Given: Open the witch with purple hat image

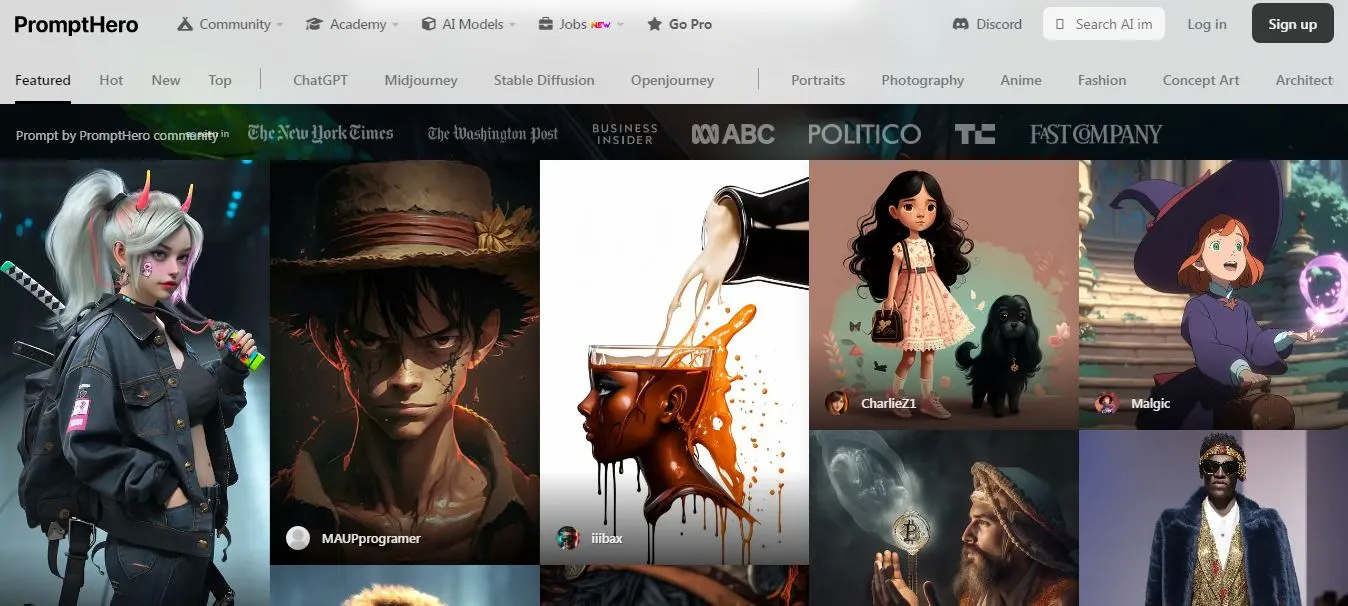Looking at the screenshot, I should tap(1213, 295).
